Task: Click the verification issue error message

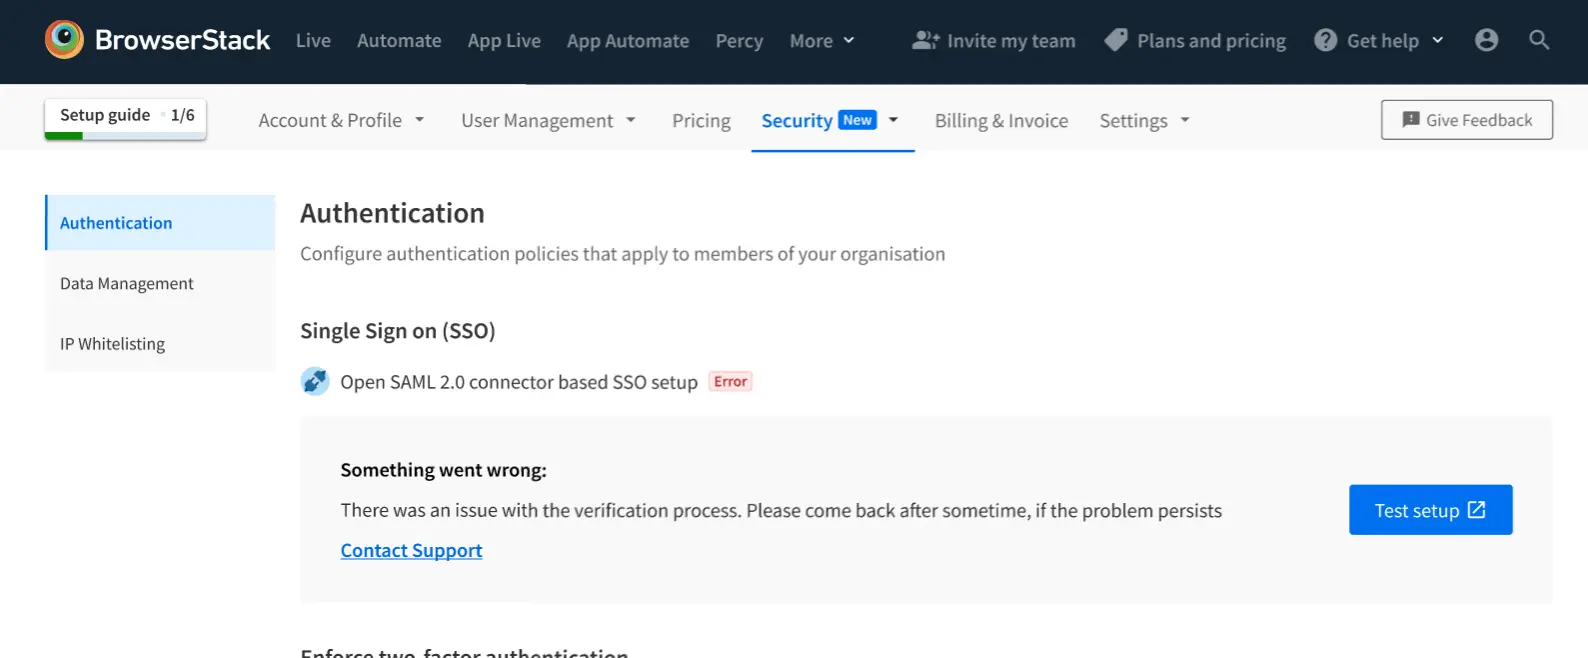Action: (781, 510)
